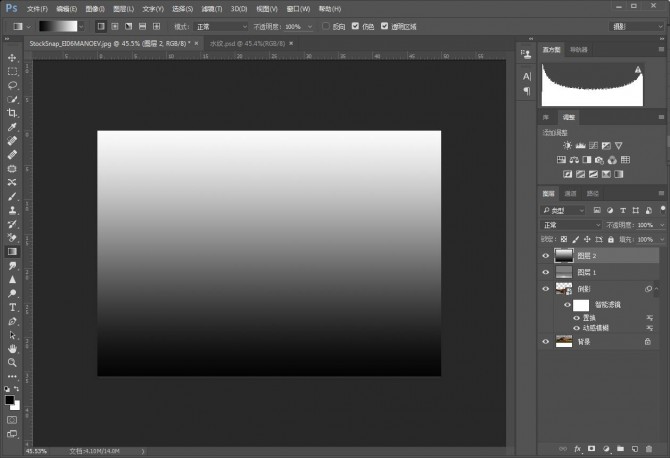Select the Lasso tool
This screenshot has width=670, height=458.
[x=12, y=86]
